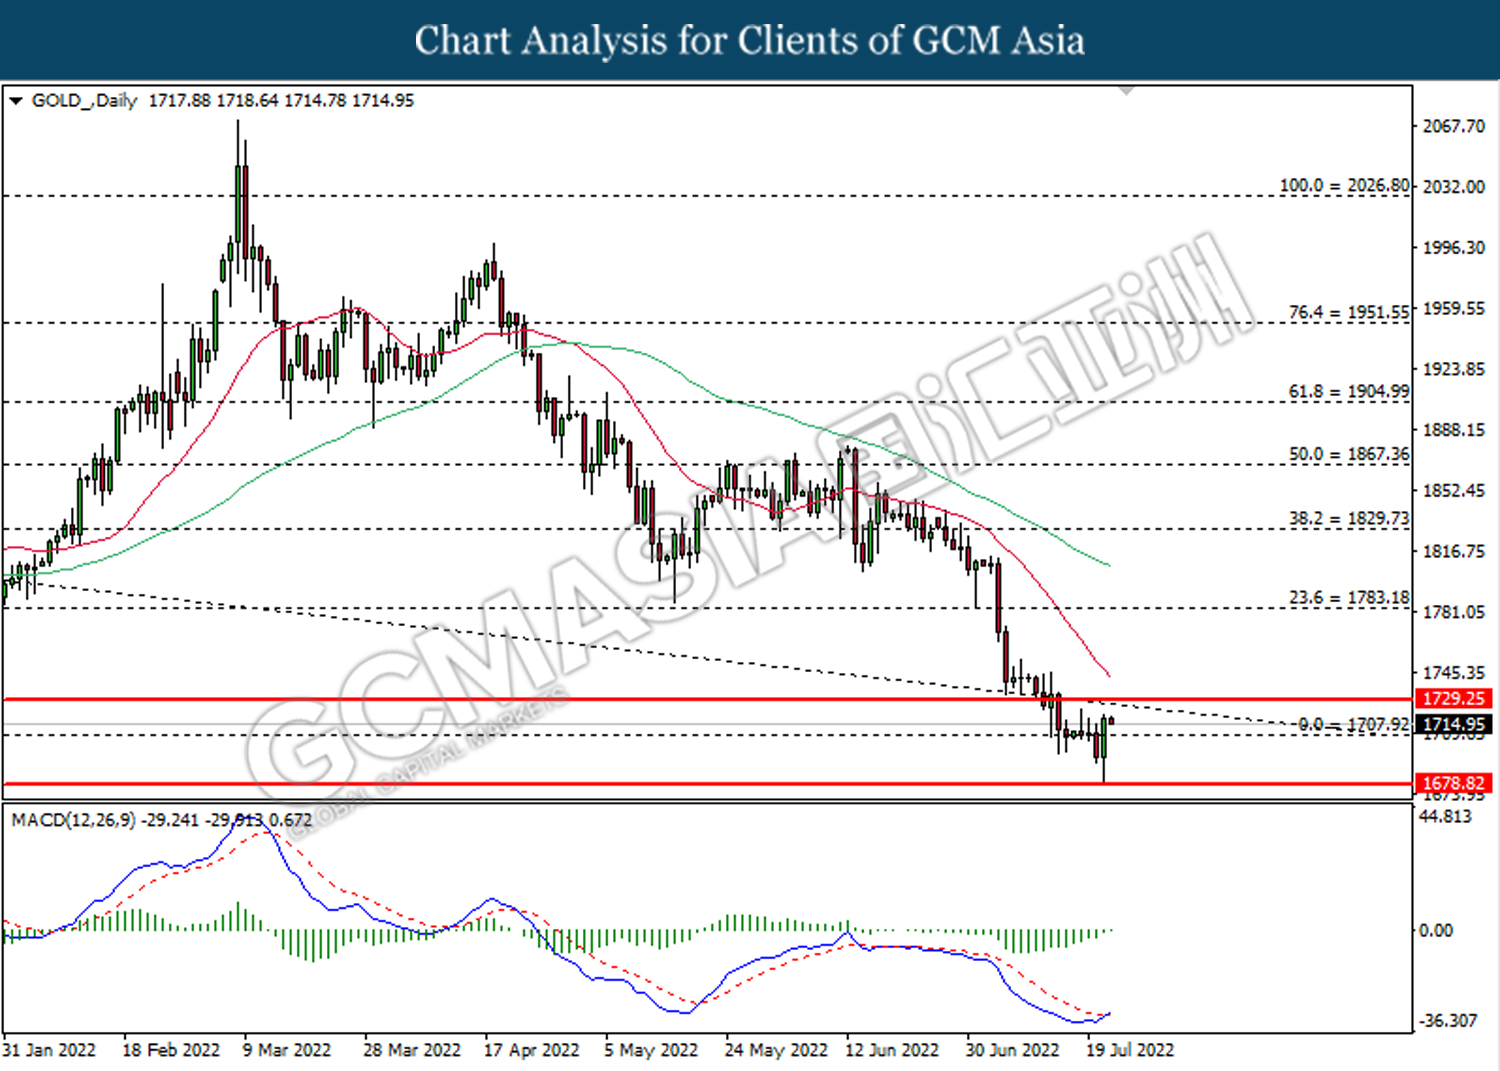Click the MACD scale value -36.307
The image size is (1500, 1071).
click(1449, 1020)
